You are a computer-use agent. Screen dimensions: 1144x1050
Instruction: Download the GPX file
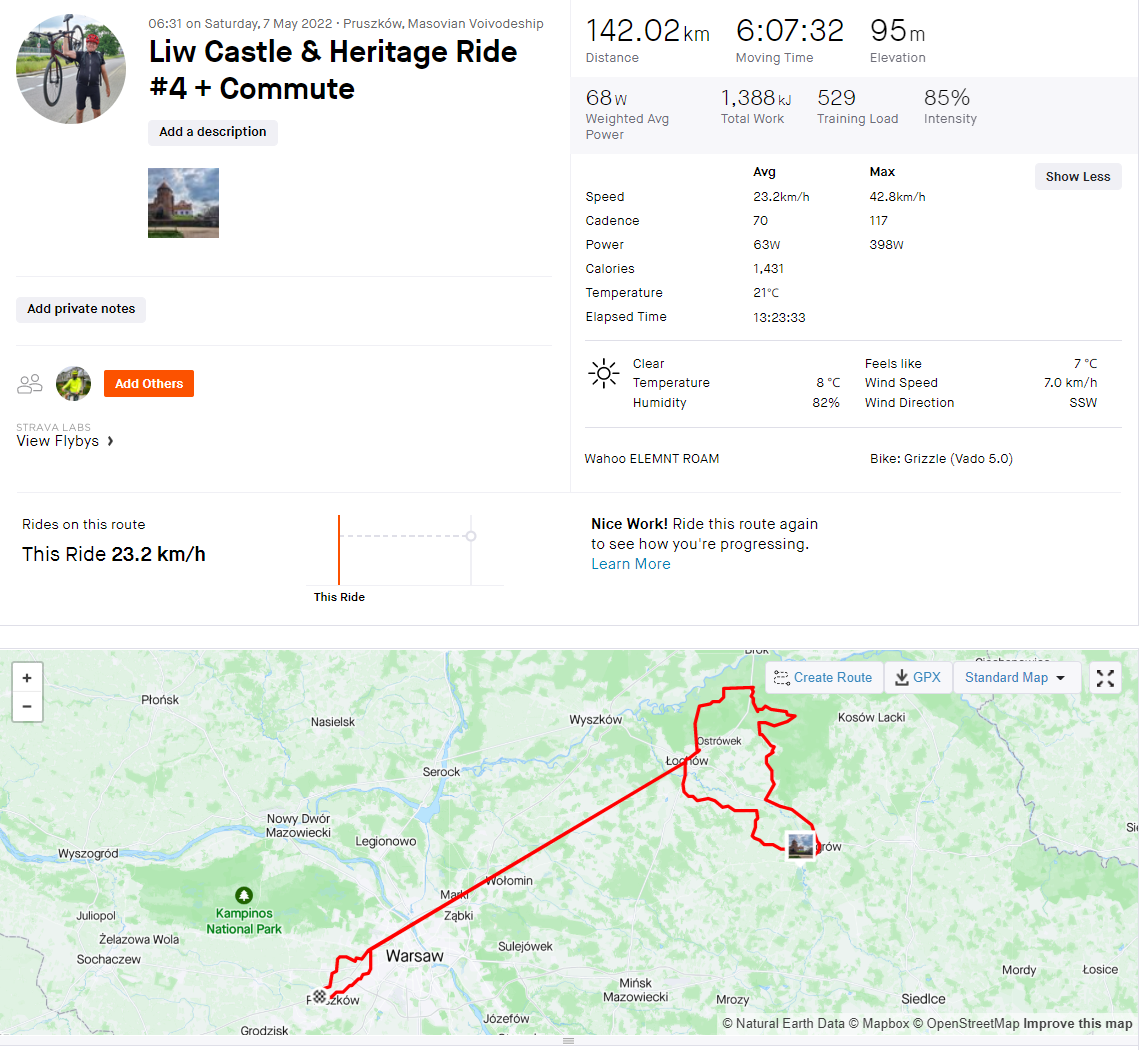point(918,678)
